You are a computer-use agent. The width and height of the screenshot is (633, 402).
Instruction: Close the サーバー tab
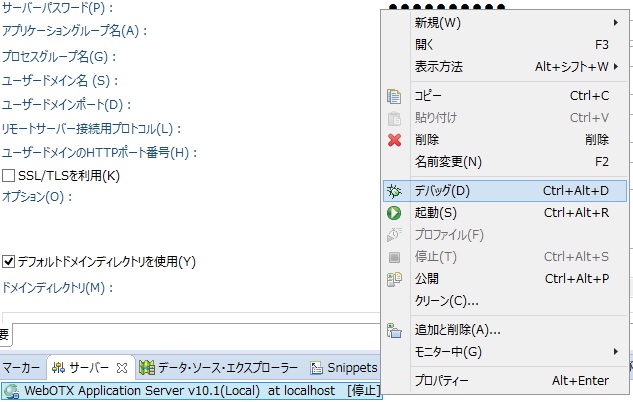(x=123, y=368)
